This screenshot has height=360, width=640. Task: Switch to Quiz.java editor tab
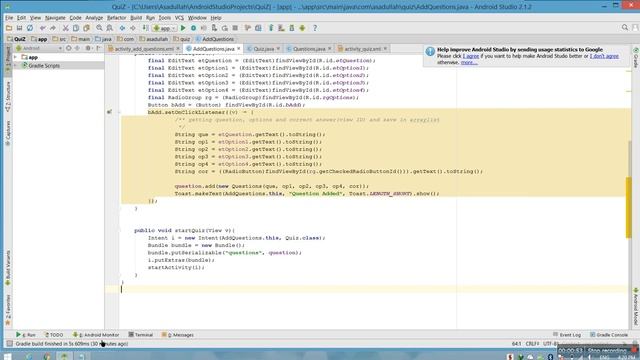(x=264, y=49)
